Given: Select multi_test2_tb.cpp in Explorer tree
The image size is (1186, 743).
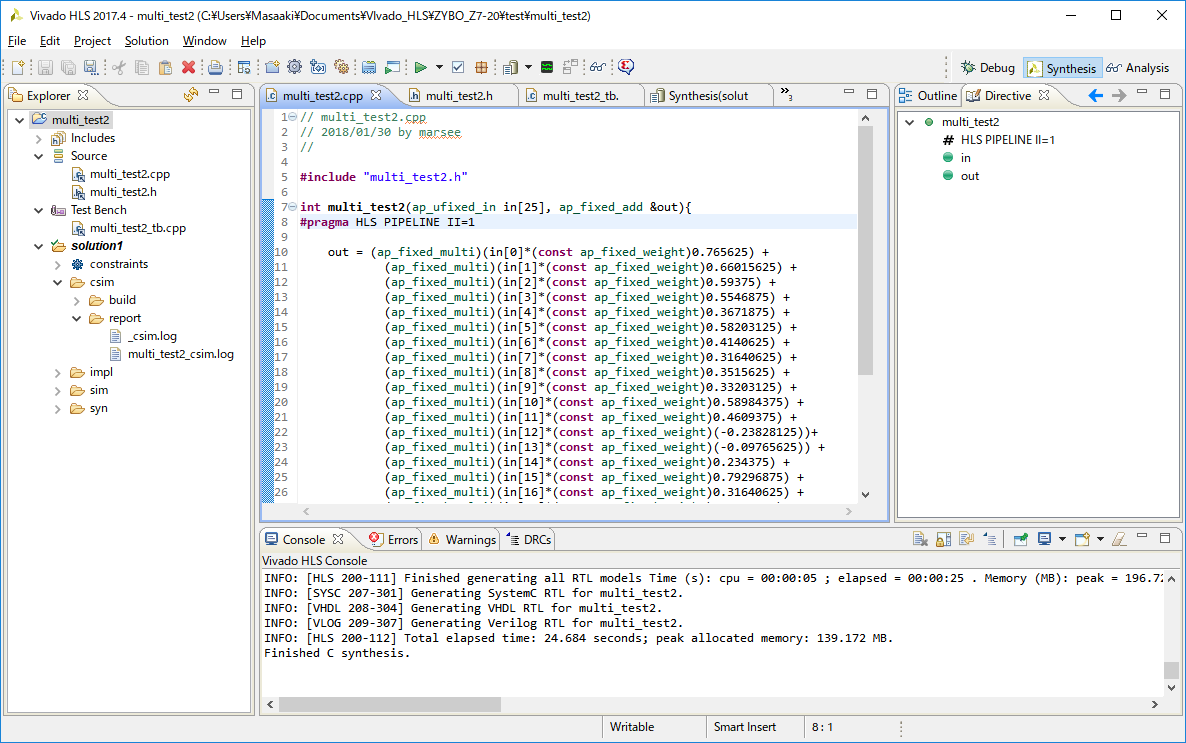Looking at the screenshot, I should [x=137, y=228].
